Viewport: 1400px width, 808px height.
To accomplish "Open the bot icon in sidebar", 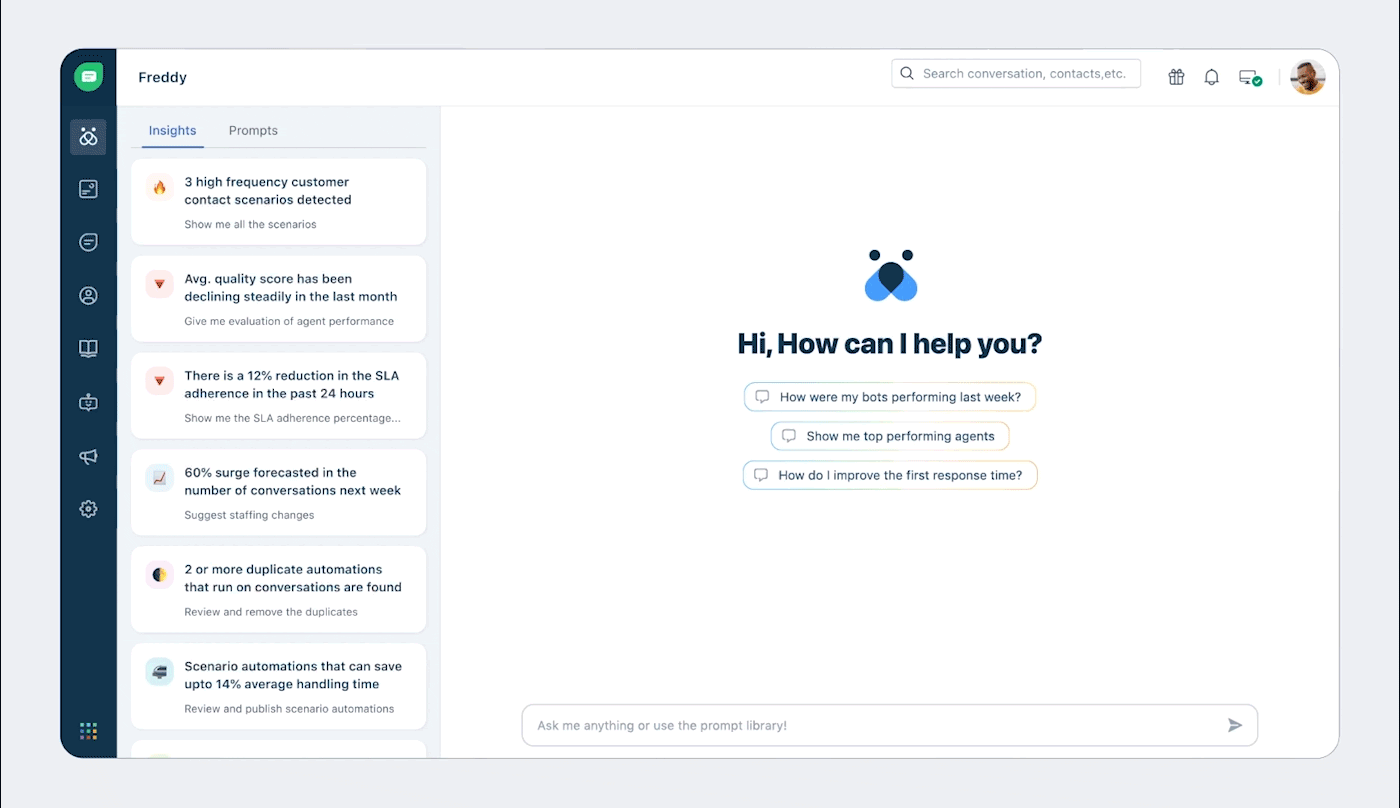I will click(88, 402).
